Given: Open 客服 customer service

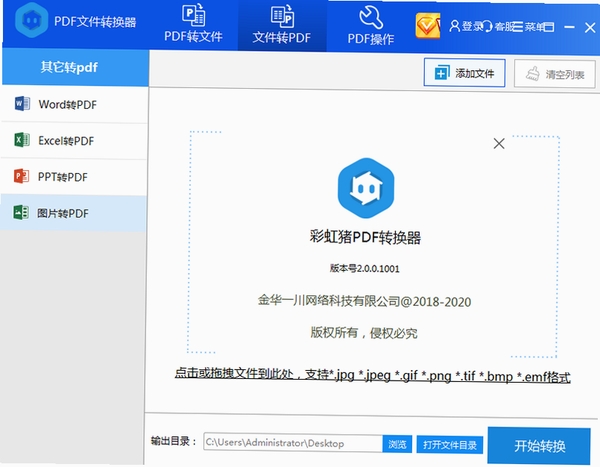Looking at the screenshot, I should click(498, 26).
